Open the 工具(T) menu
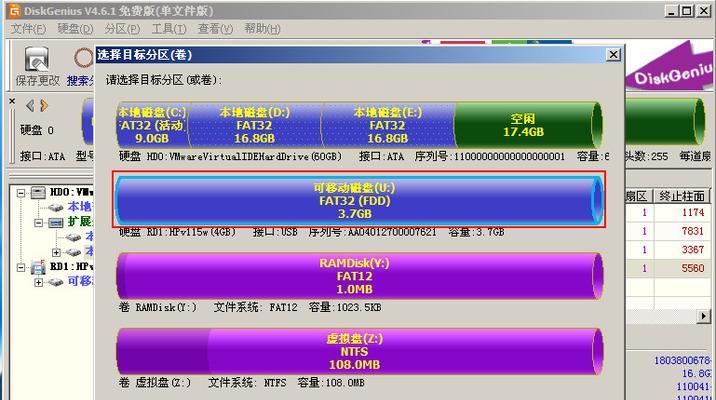716x400 pixels. [x=169, y=29]
